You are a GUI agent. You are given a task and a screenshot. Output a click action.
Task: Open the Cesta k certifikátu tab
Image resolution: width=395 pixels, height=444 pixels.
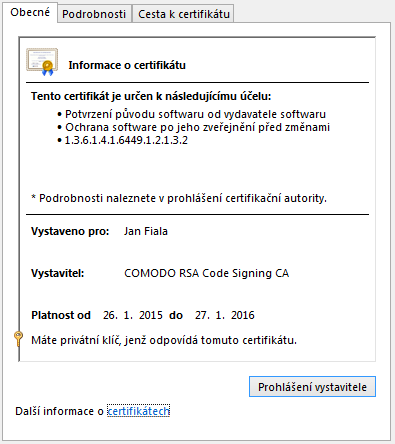pos(184,14)
